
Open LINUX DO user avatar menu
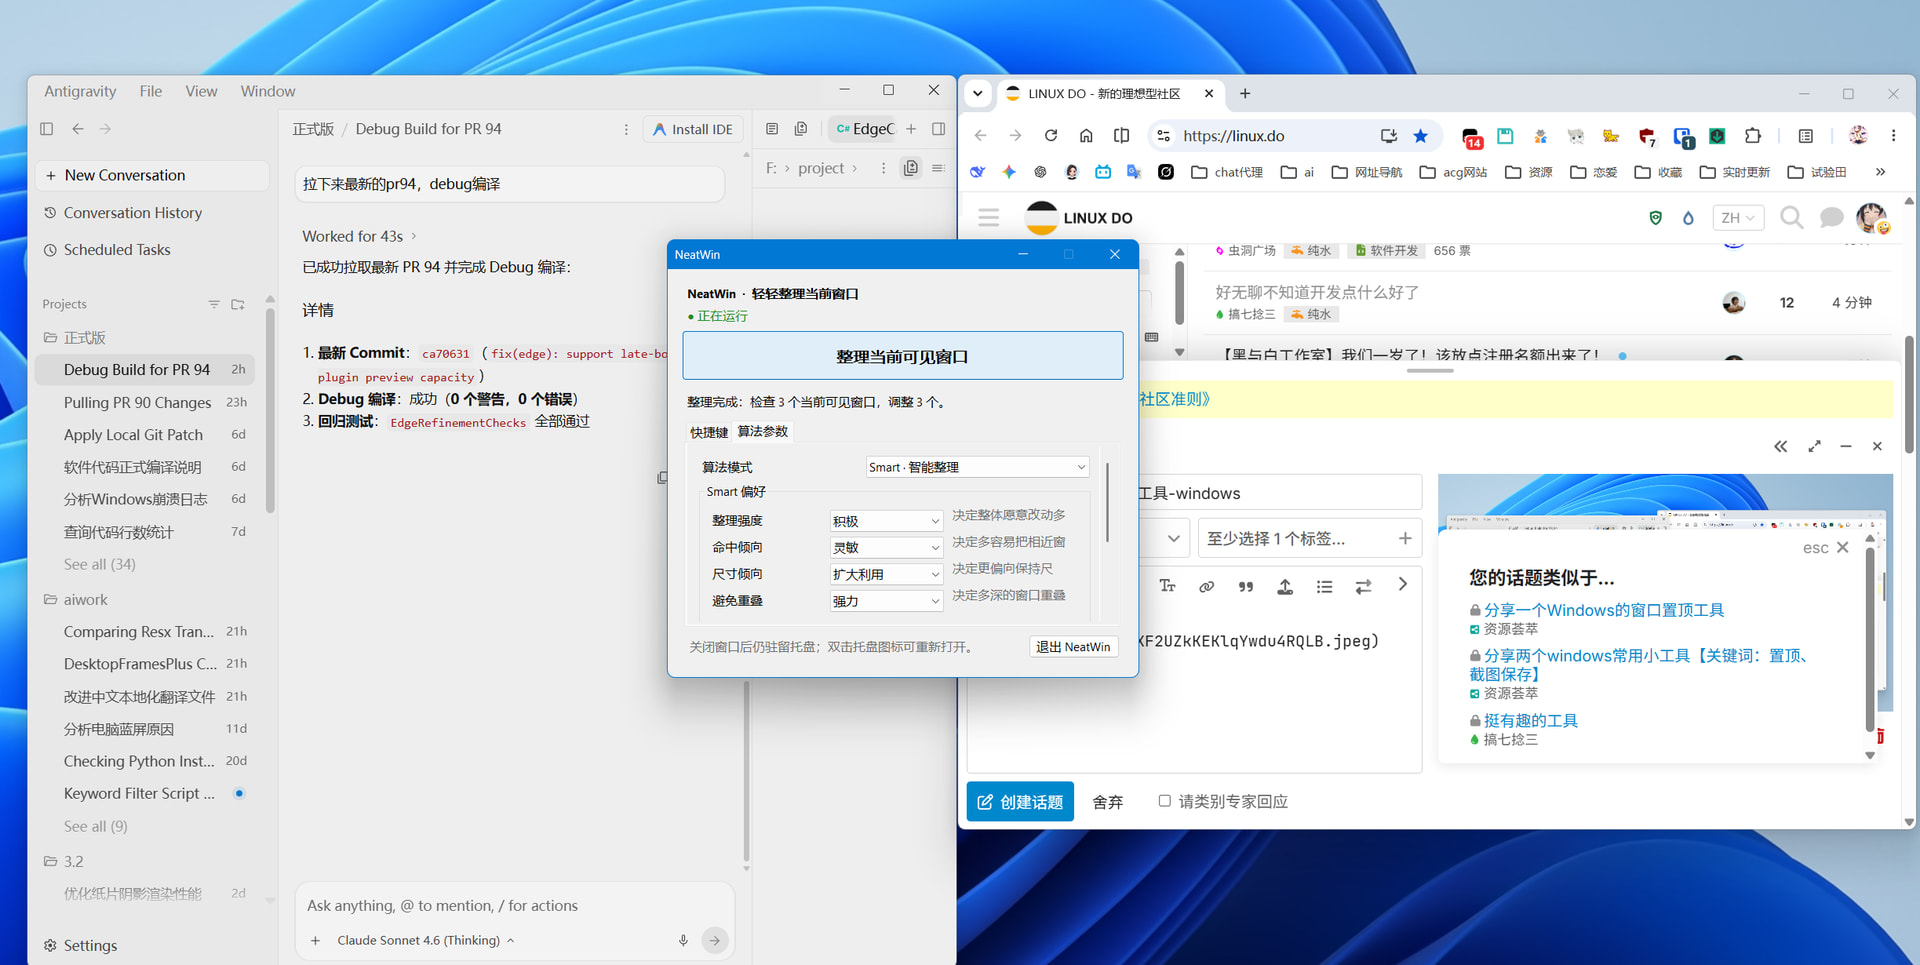1871,218
